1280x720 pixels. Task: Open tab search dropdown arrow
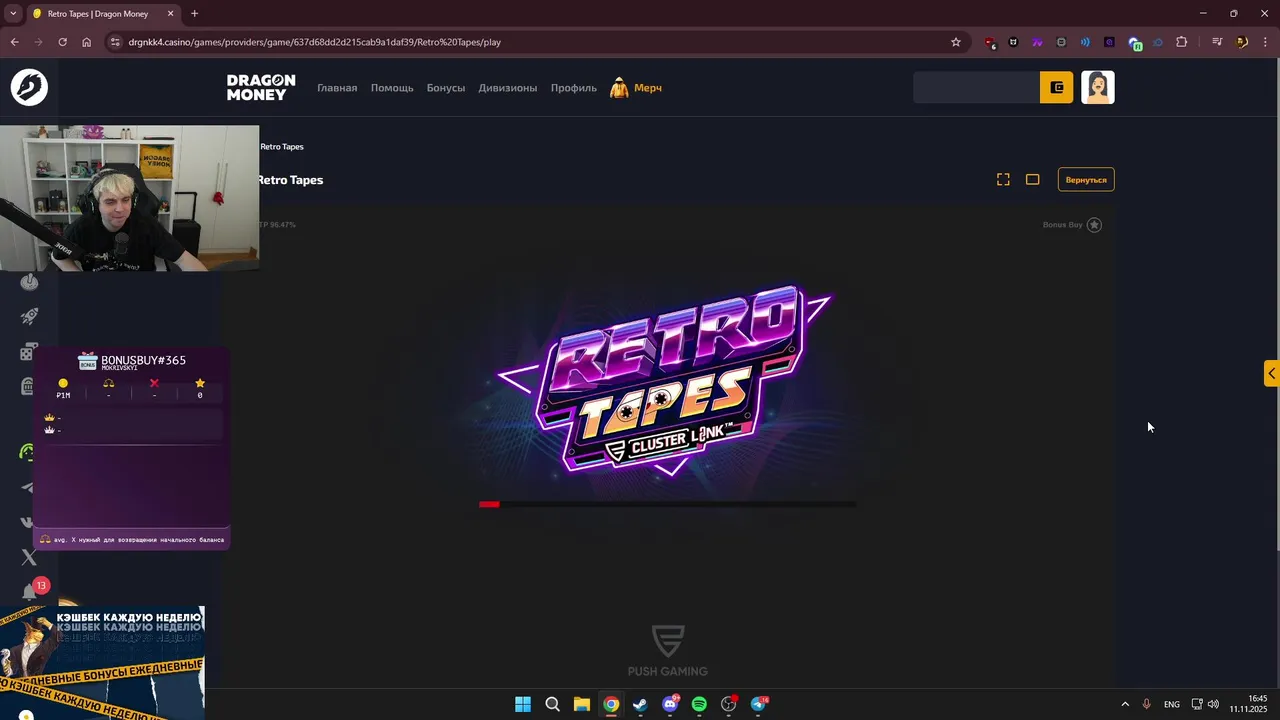click(13, 14)
